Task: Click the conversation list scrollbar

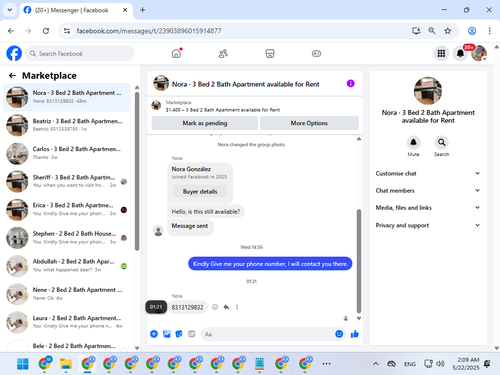Action: 137,171
